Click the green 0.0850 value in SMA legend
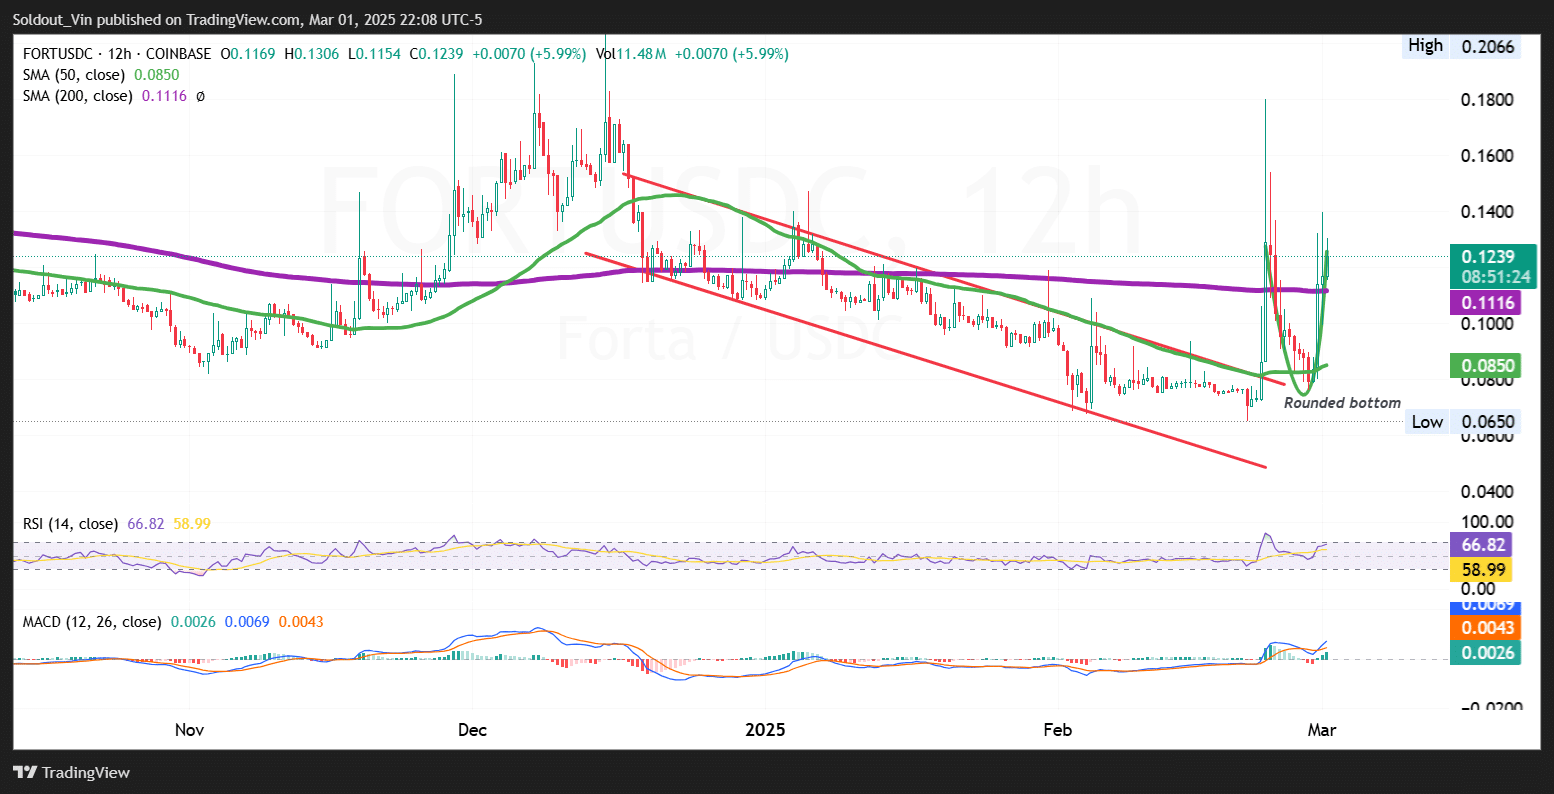This screenshot has width=1554, height=794. (x=158, y=75)
